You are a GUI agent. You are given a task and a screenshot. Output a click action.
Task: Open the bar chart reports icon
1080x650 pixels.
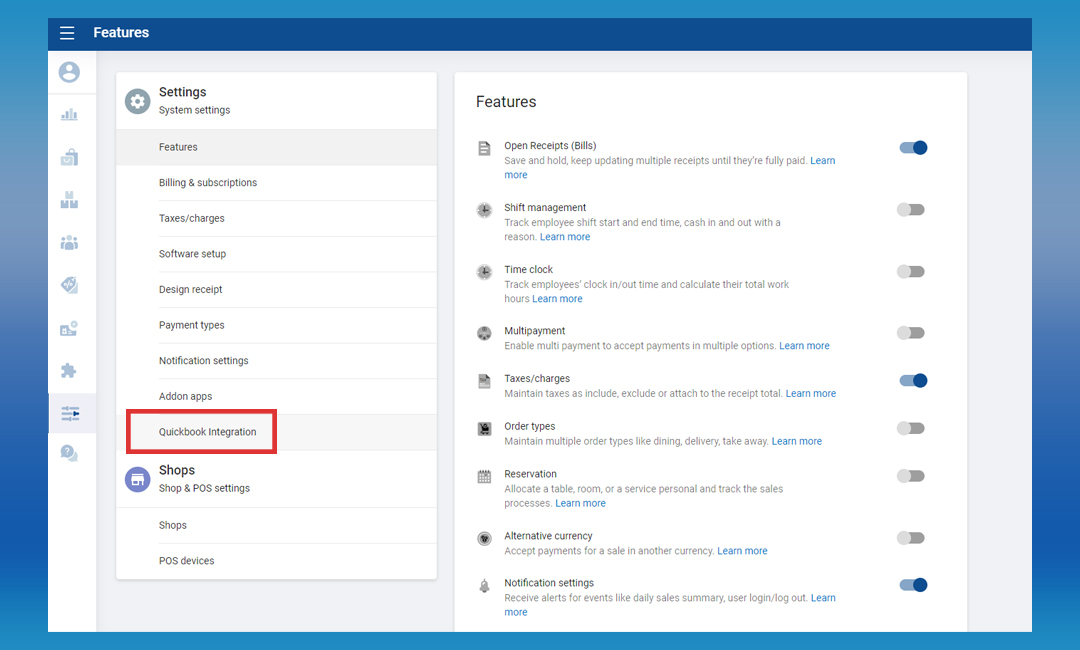click(x=69, y=115)
